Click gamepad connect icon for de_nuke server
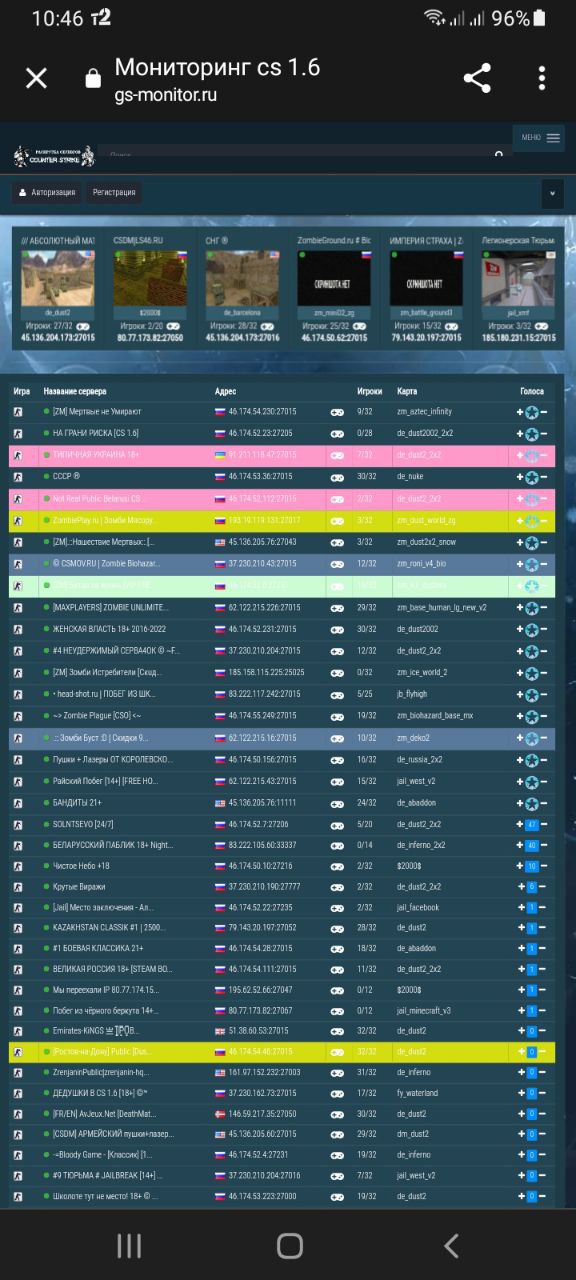Image resolution: width=576 pixels, height=1280 pixels. pyautogui.click(x=337, y=477)
